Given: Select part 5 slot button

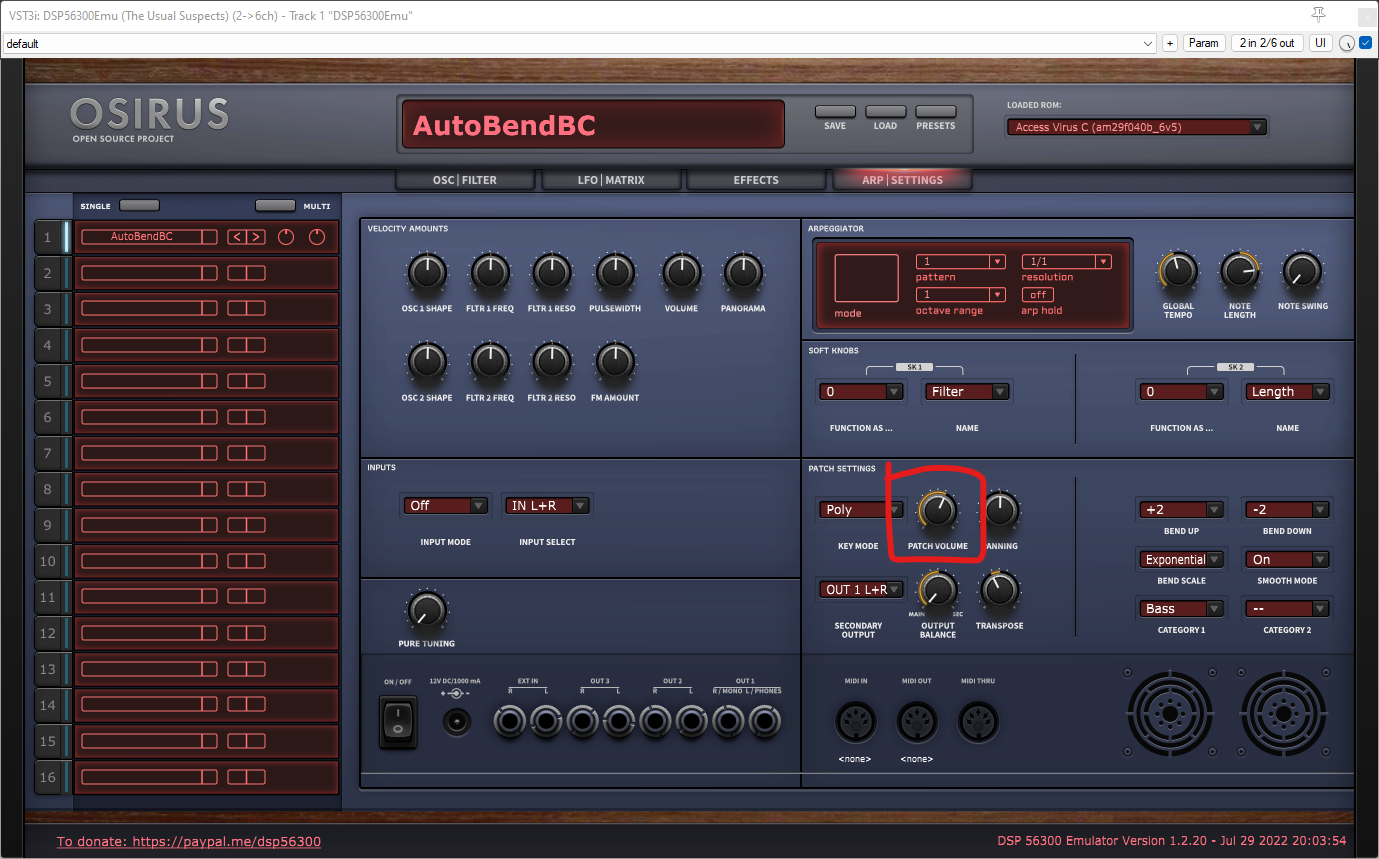Looking at the screenshot, I should coord(48,381).
